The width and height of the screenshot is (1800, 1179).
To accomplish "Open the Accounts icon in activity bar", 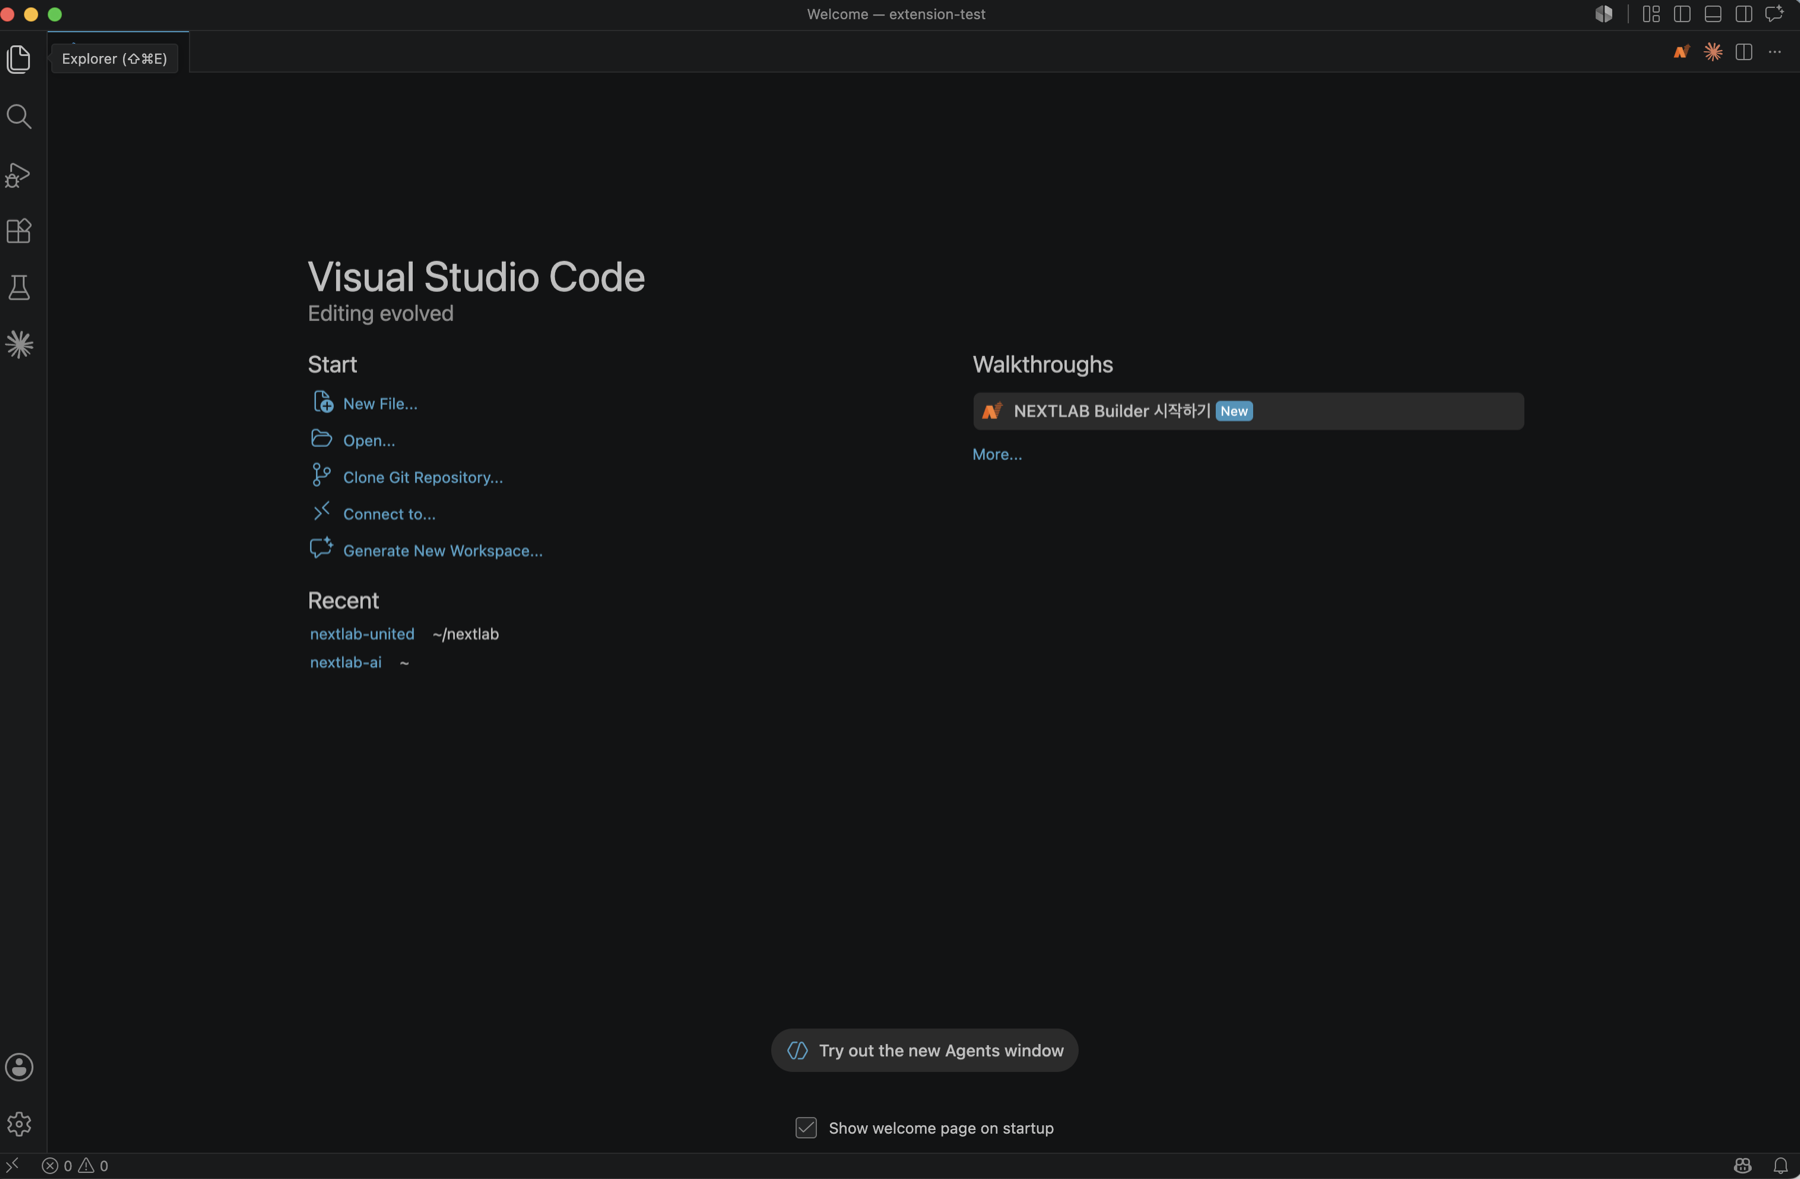I will tap(19, 1067).
